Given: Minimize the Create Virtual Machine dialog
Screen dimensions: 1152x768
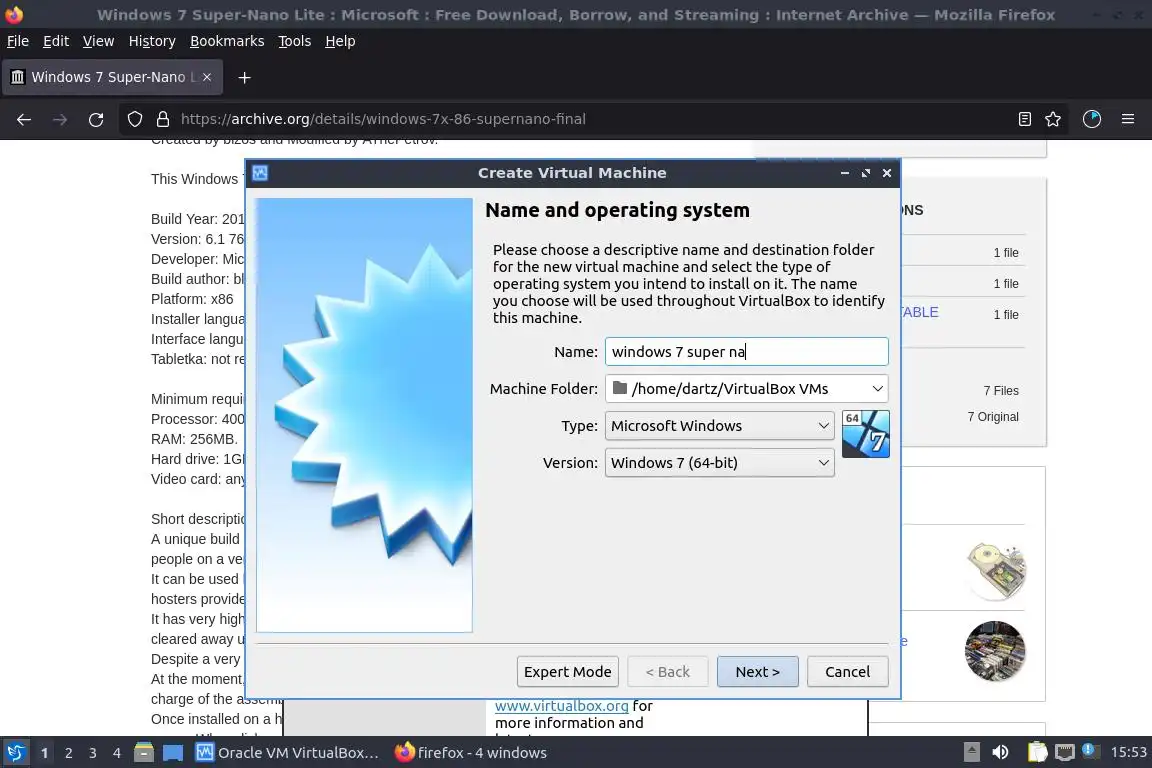Looking at the screenshot, I should (x=845, y=173).
